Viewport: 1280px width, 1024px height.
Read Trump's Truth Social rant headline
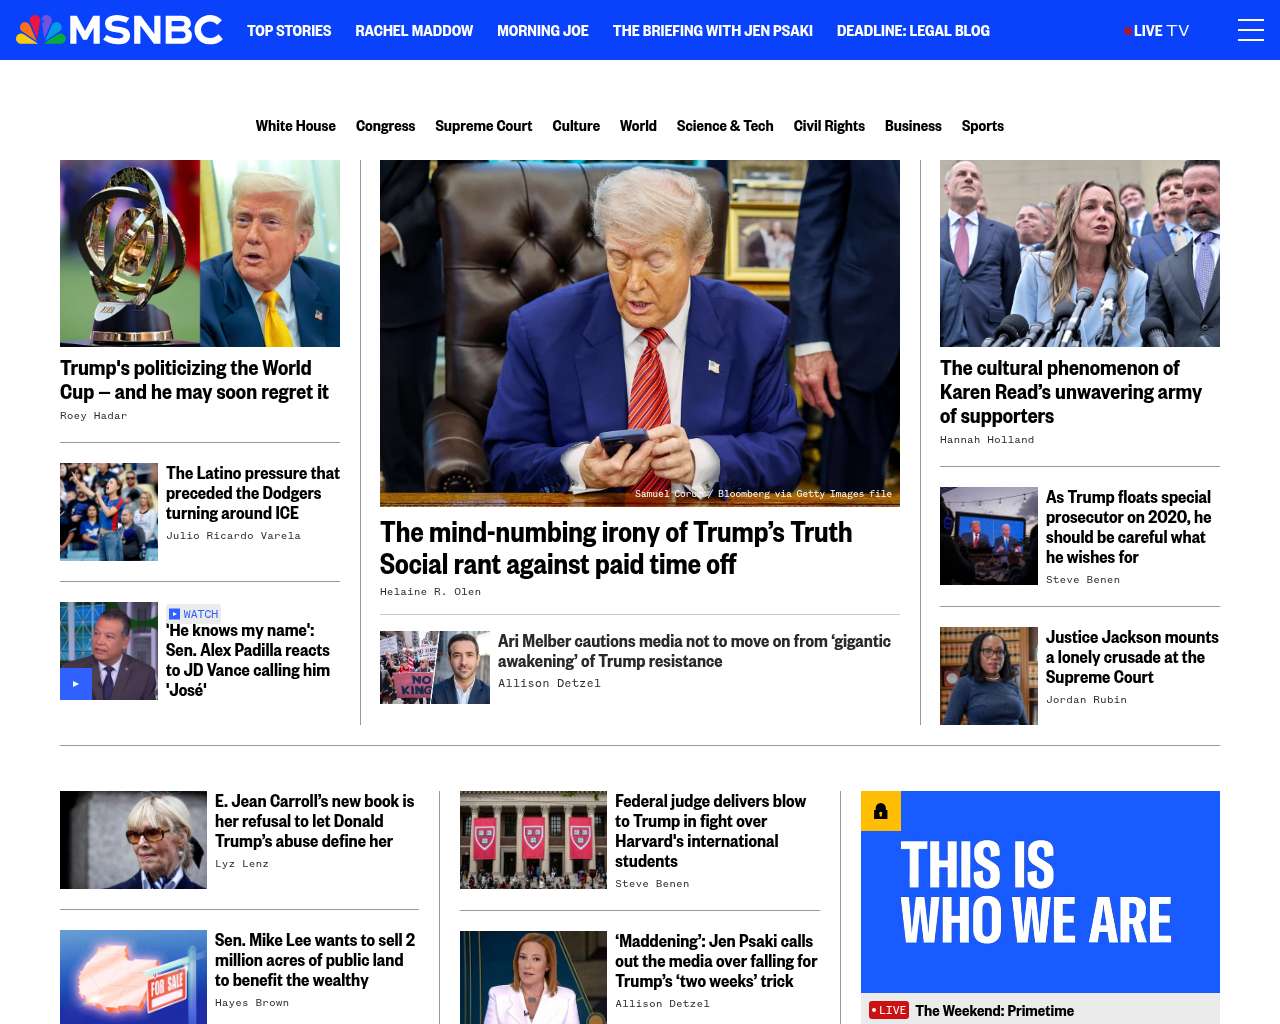pyautogui.click(x=616, y=548)
